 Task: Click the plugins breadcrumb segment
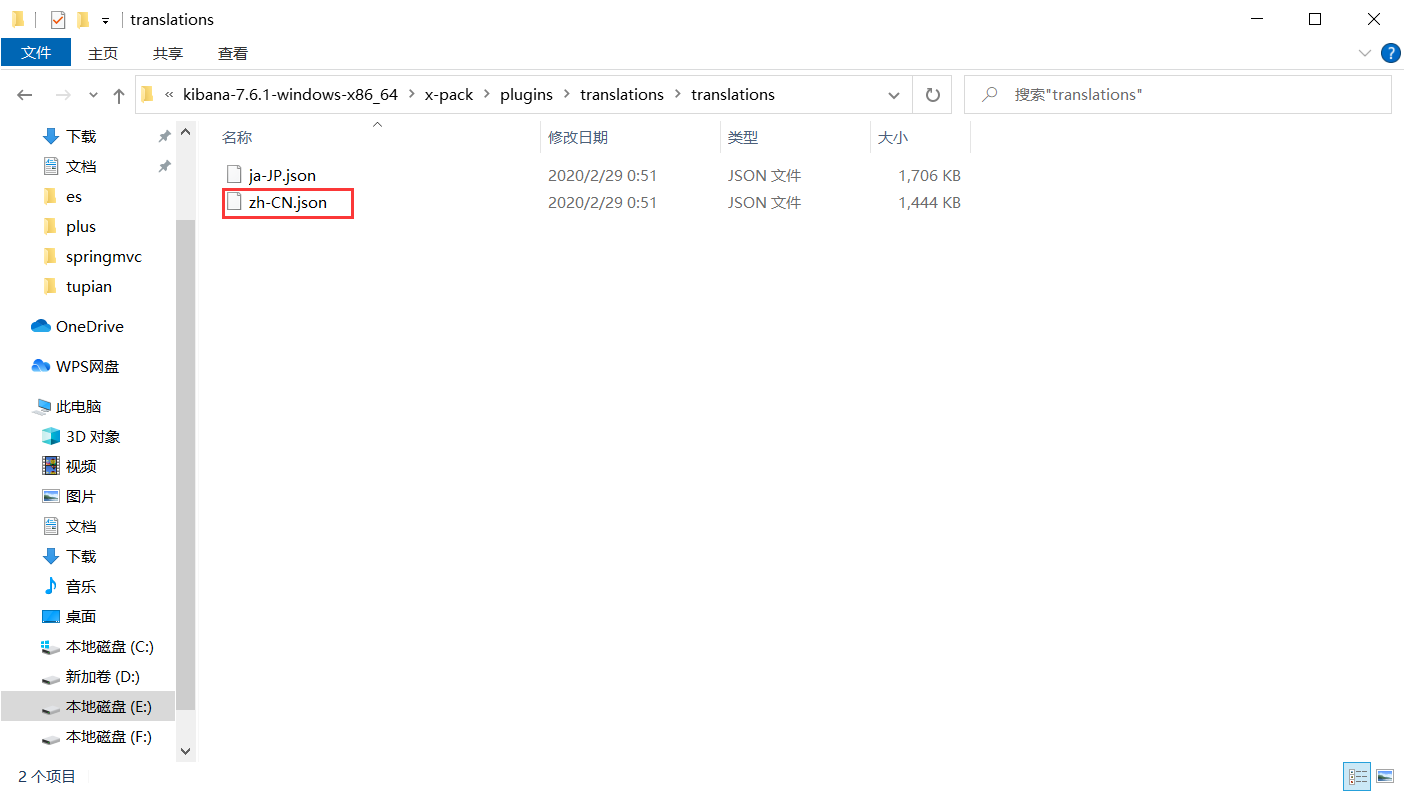point(526,94)
